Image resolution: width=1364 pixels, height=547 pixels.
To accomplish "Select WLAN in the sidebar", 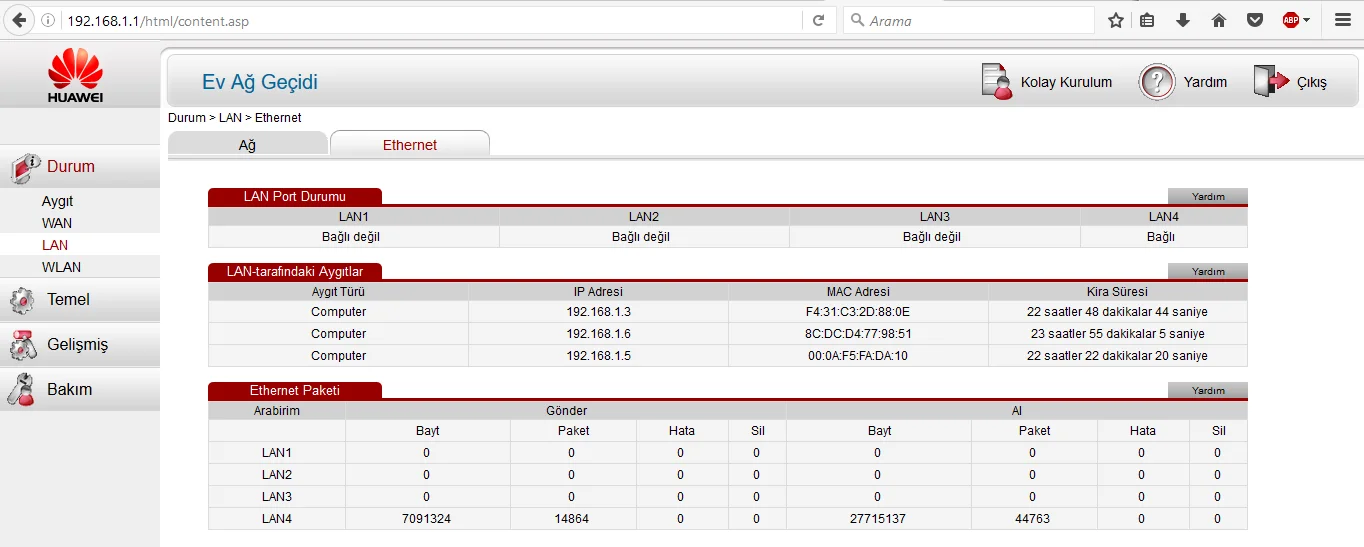I will click(x=61, y=267).
